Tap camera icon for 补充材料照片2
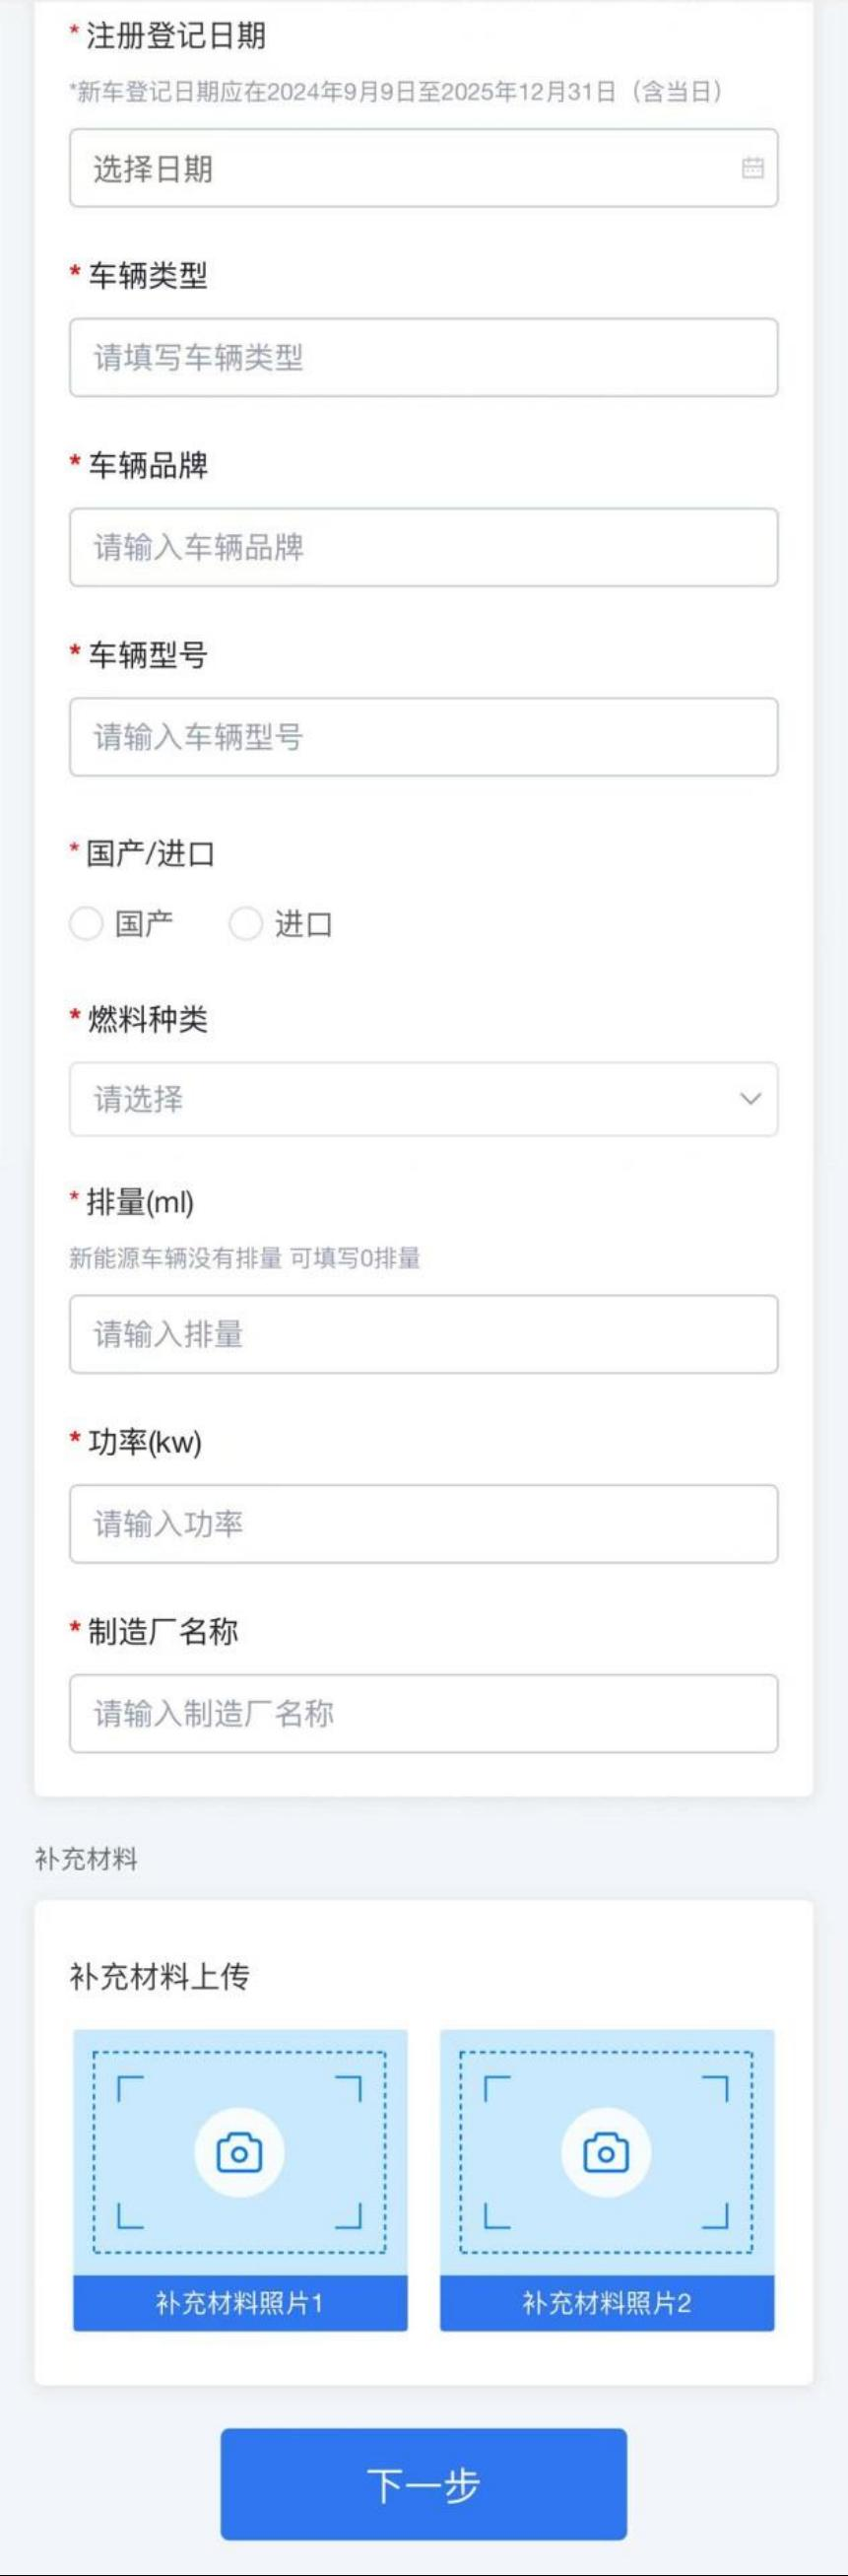Image resolution: width=848 pixels, height=2576 pixels. click(606, 2152)
